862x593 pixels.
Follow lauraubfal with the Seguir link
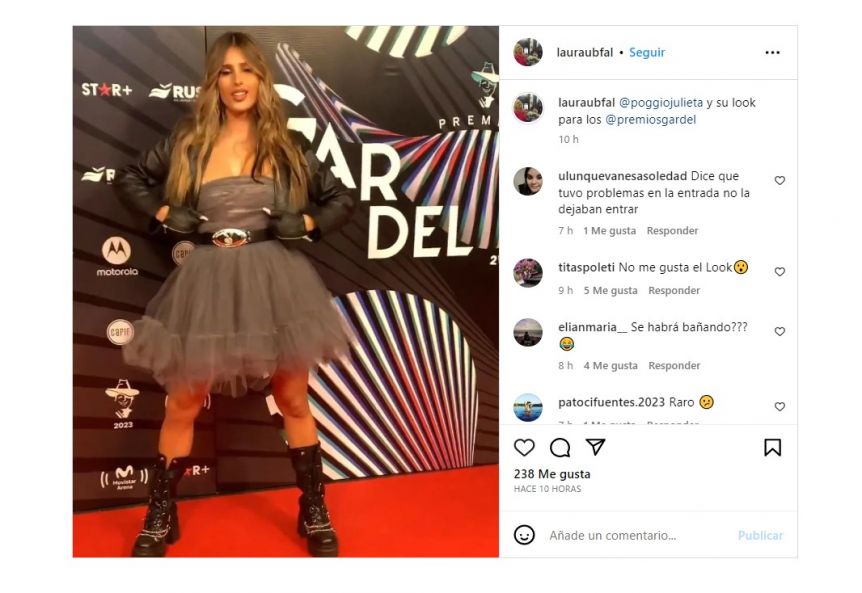[x=646, y=53]
